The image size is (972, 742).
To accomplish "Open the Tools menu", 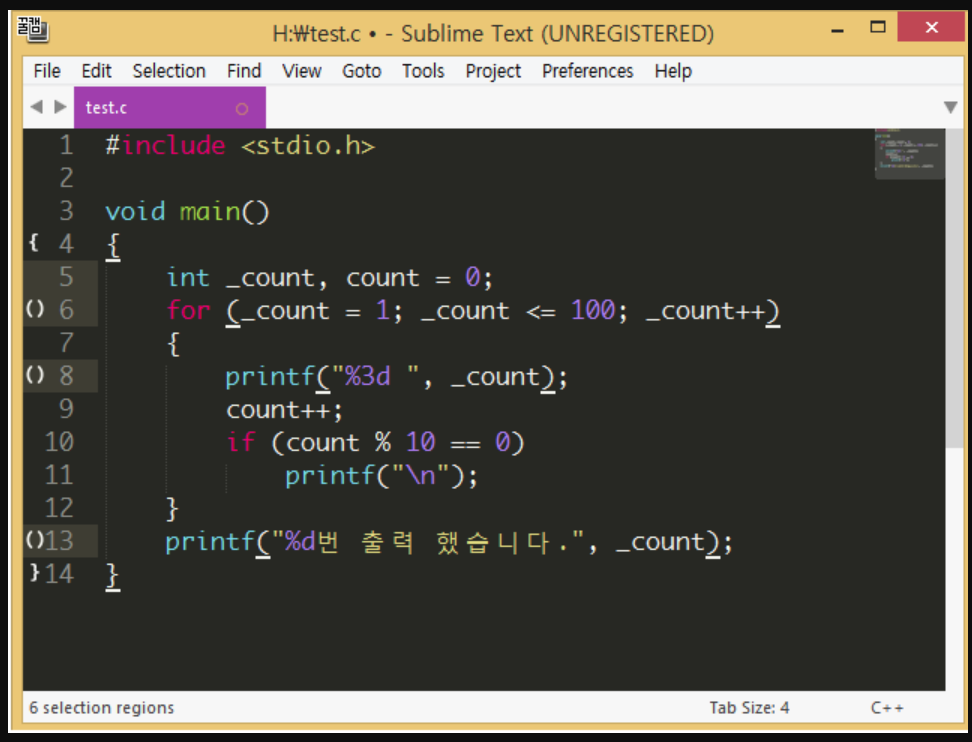I will 423,71.
